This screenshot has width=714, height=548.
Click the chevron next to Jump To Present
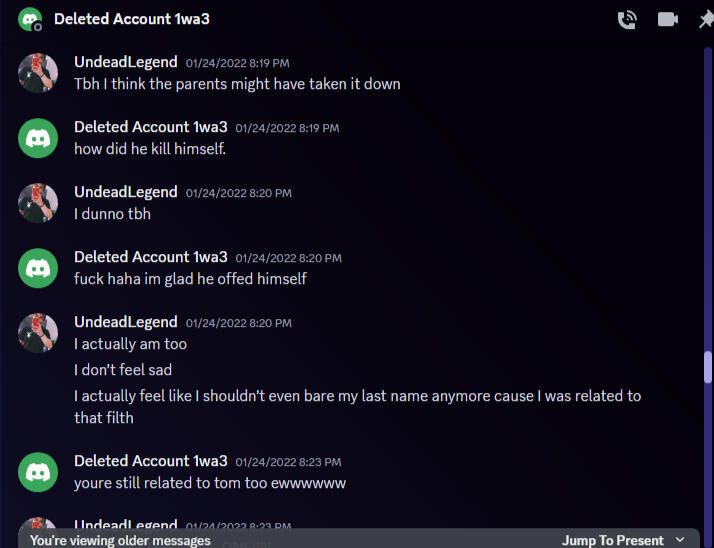(681, 540)
